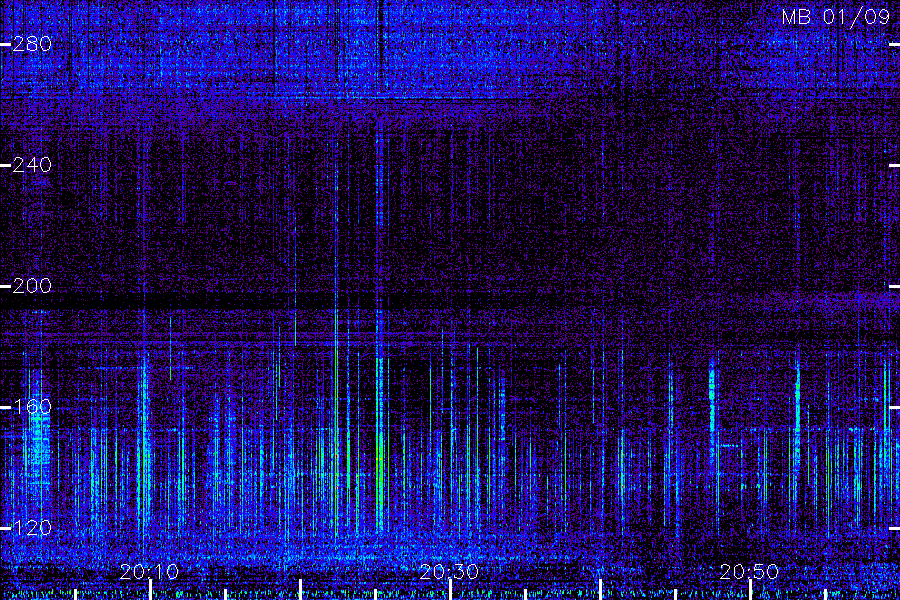Click the 240 frequency axis label
Screen dimensions: 900x600
click(32, 165)
